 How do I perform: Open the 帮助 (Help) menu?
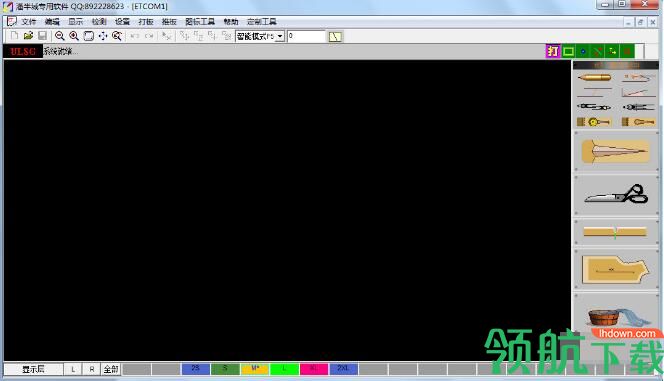(231, 22)
